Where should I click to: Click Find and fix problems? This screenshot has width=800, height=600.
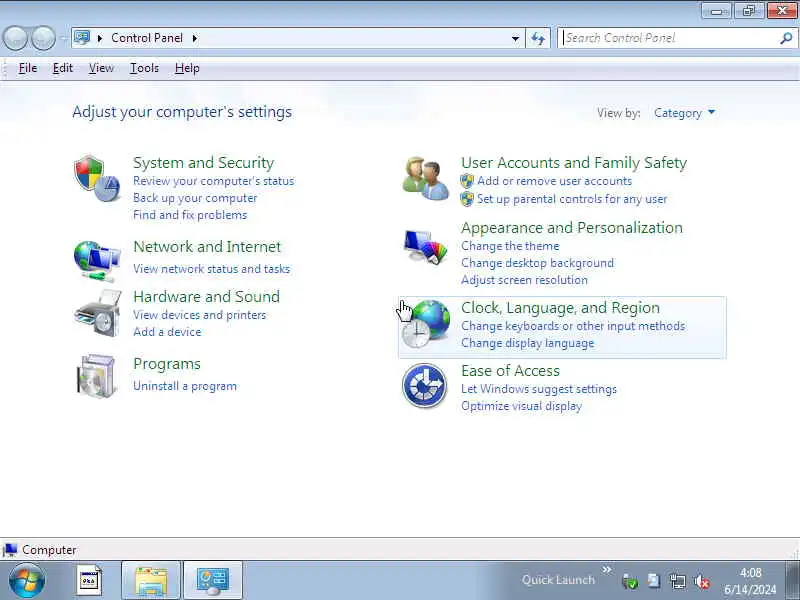pos(190,215)
